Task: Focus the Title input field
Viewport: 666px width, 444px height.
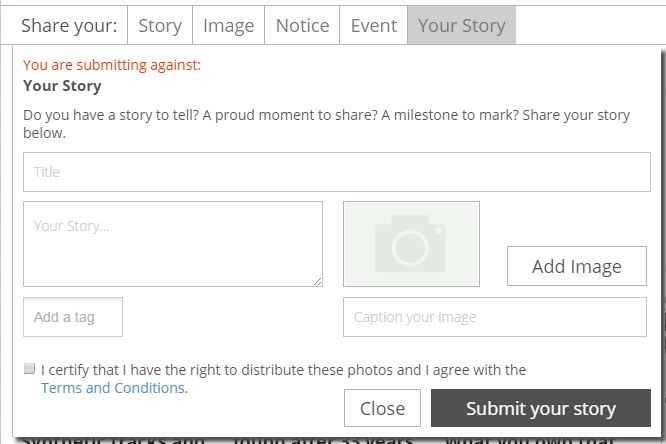Action: coord(336,172)
